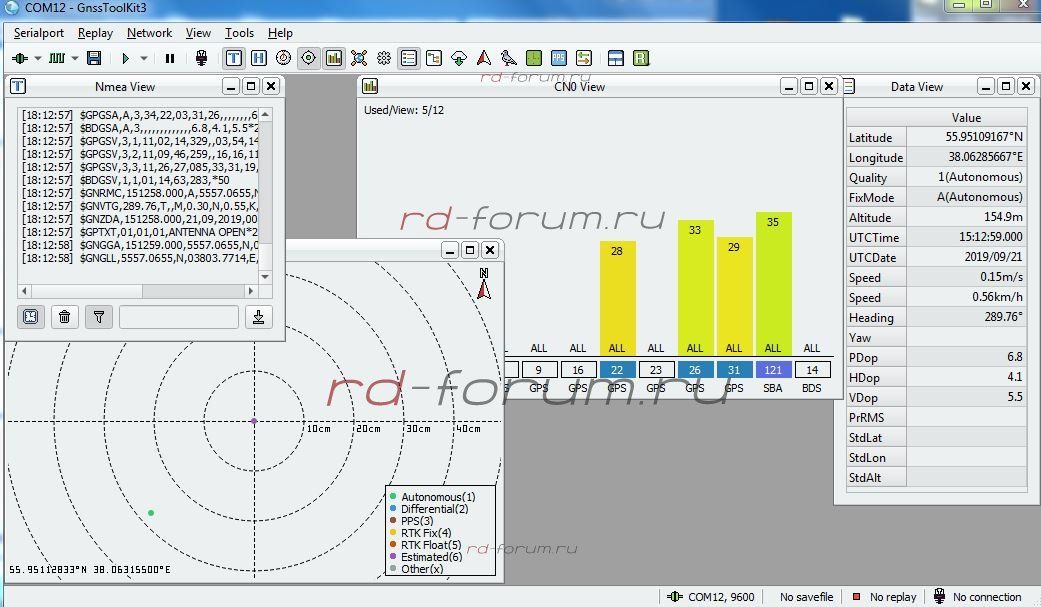Click the Longitude value in Data View

(x=985, y=157)
